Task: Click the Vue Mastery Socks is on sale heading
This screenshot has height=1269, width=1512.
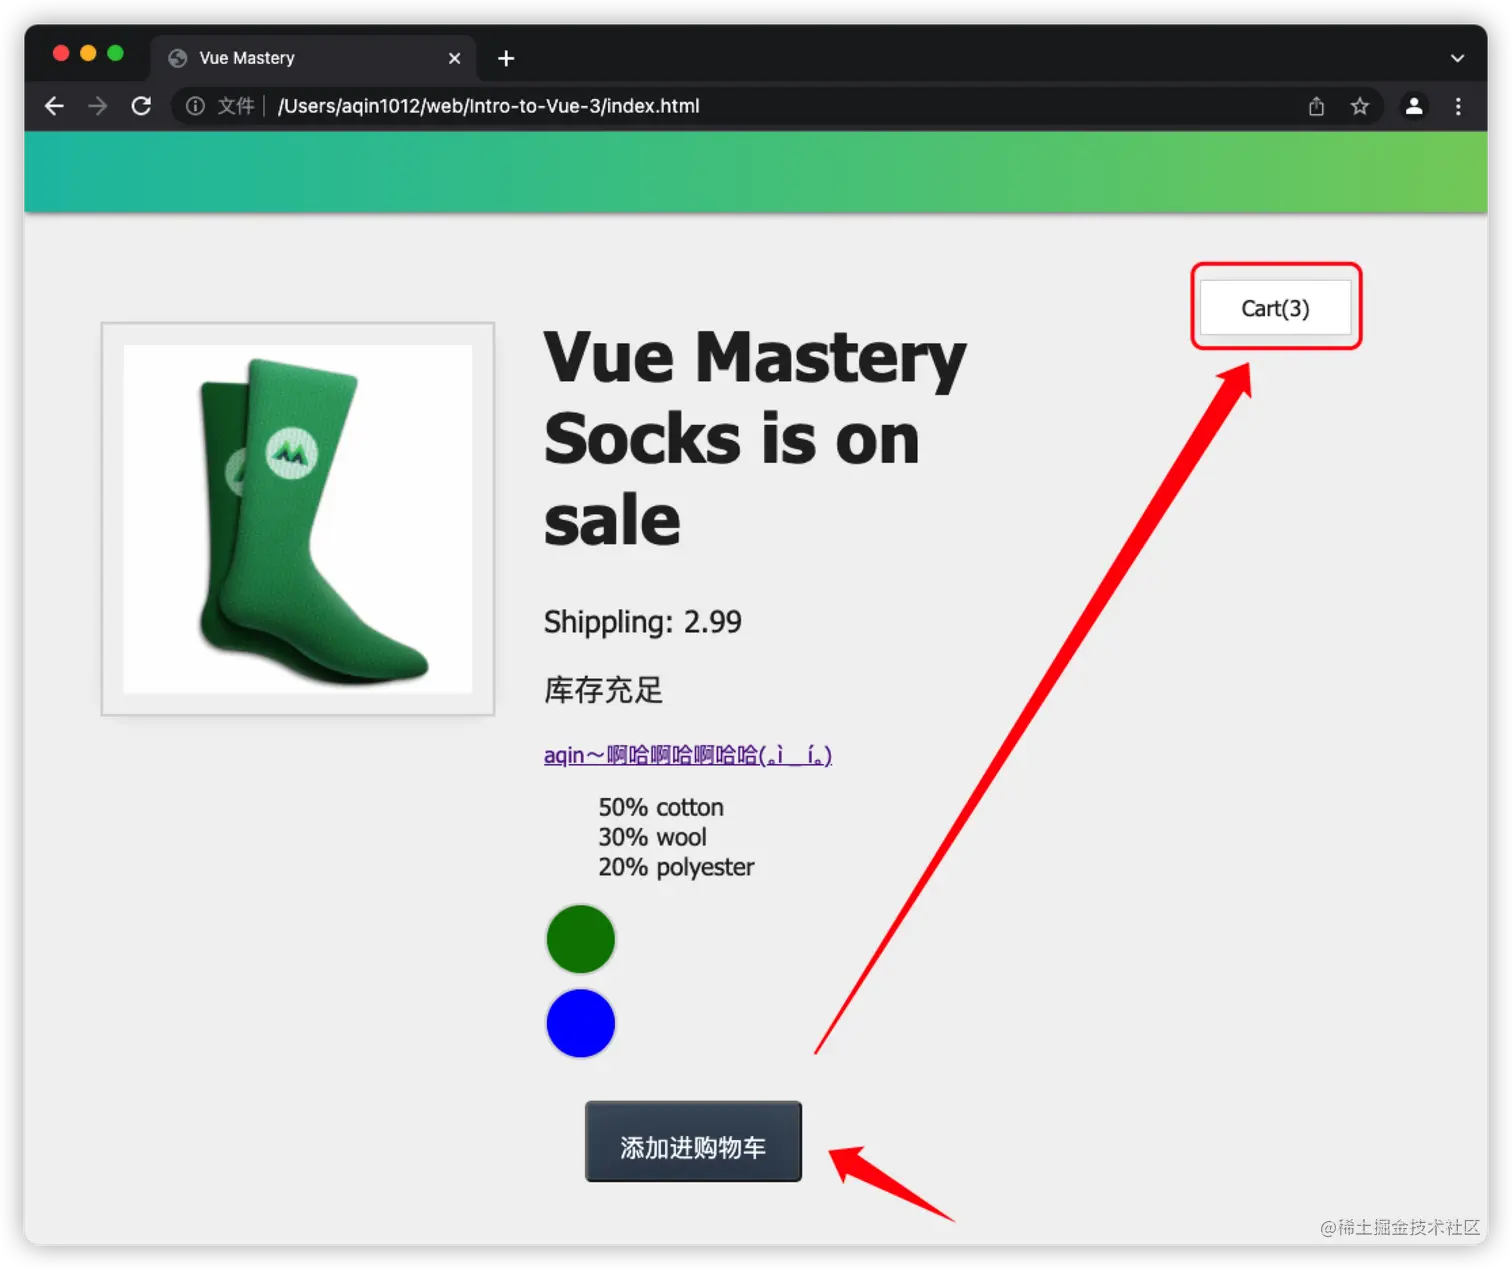Action: tap(755, 438)
